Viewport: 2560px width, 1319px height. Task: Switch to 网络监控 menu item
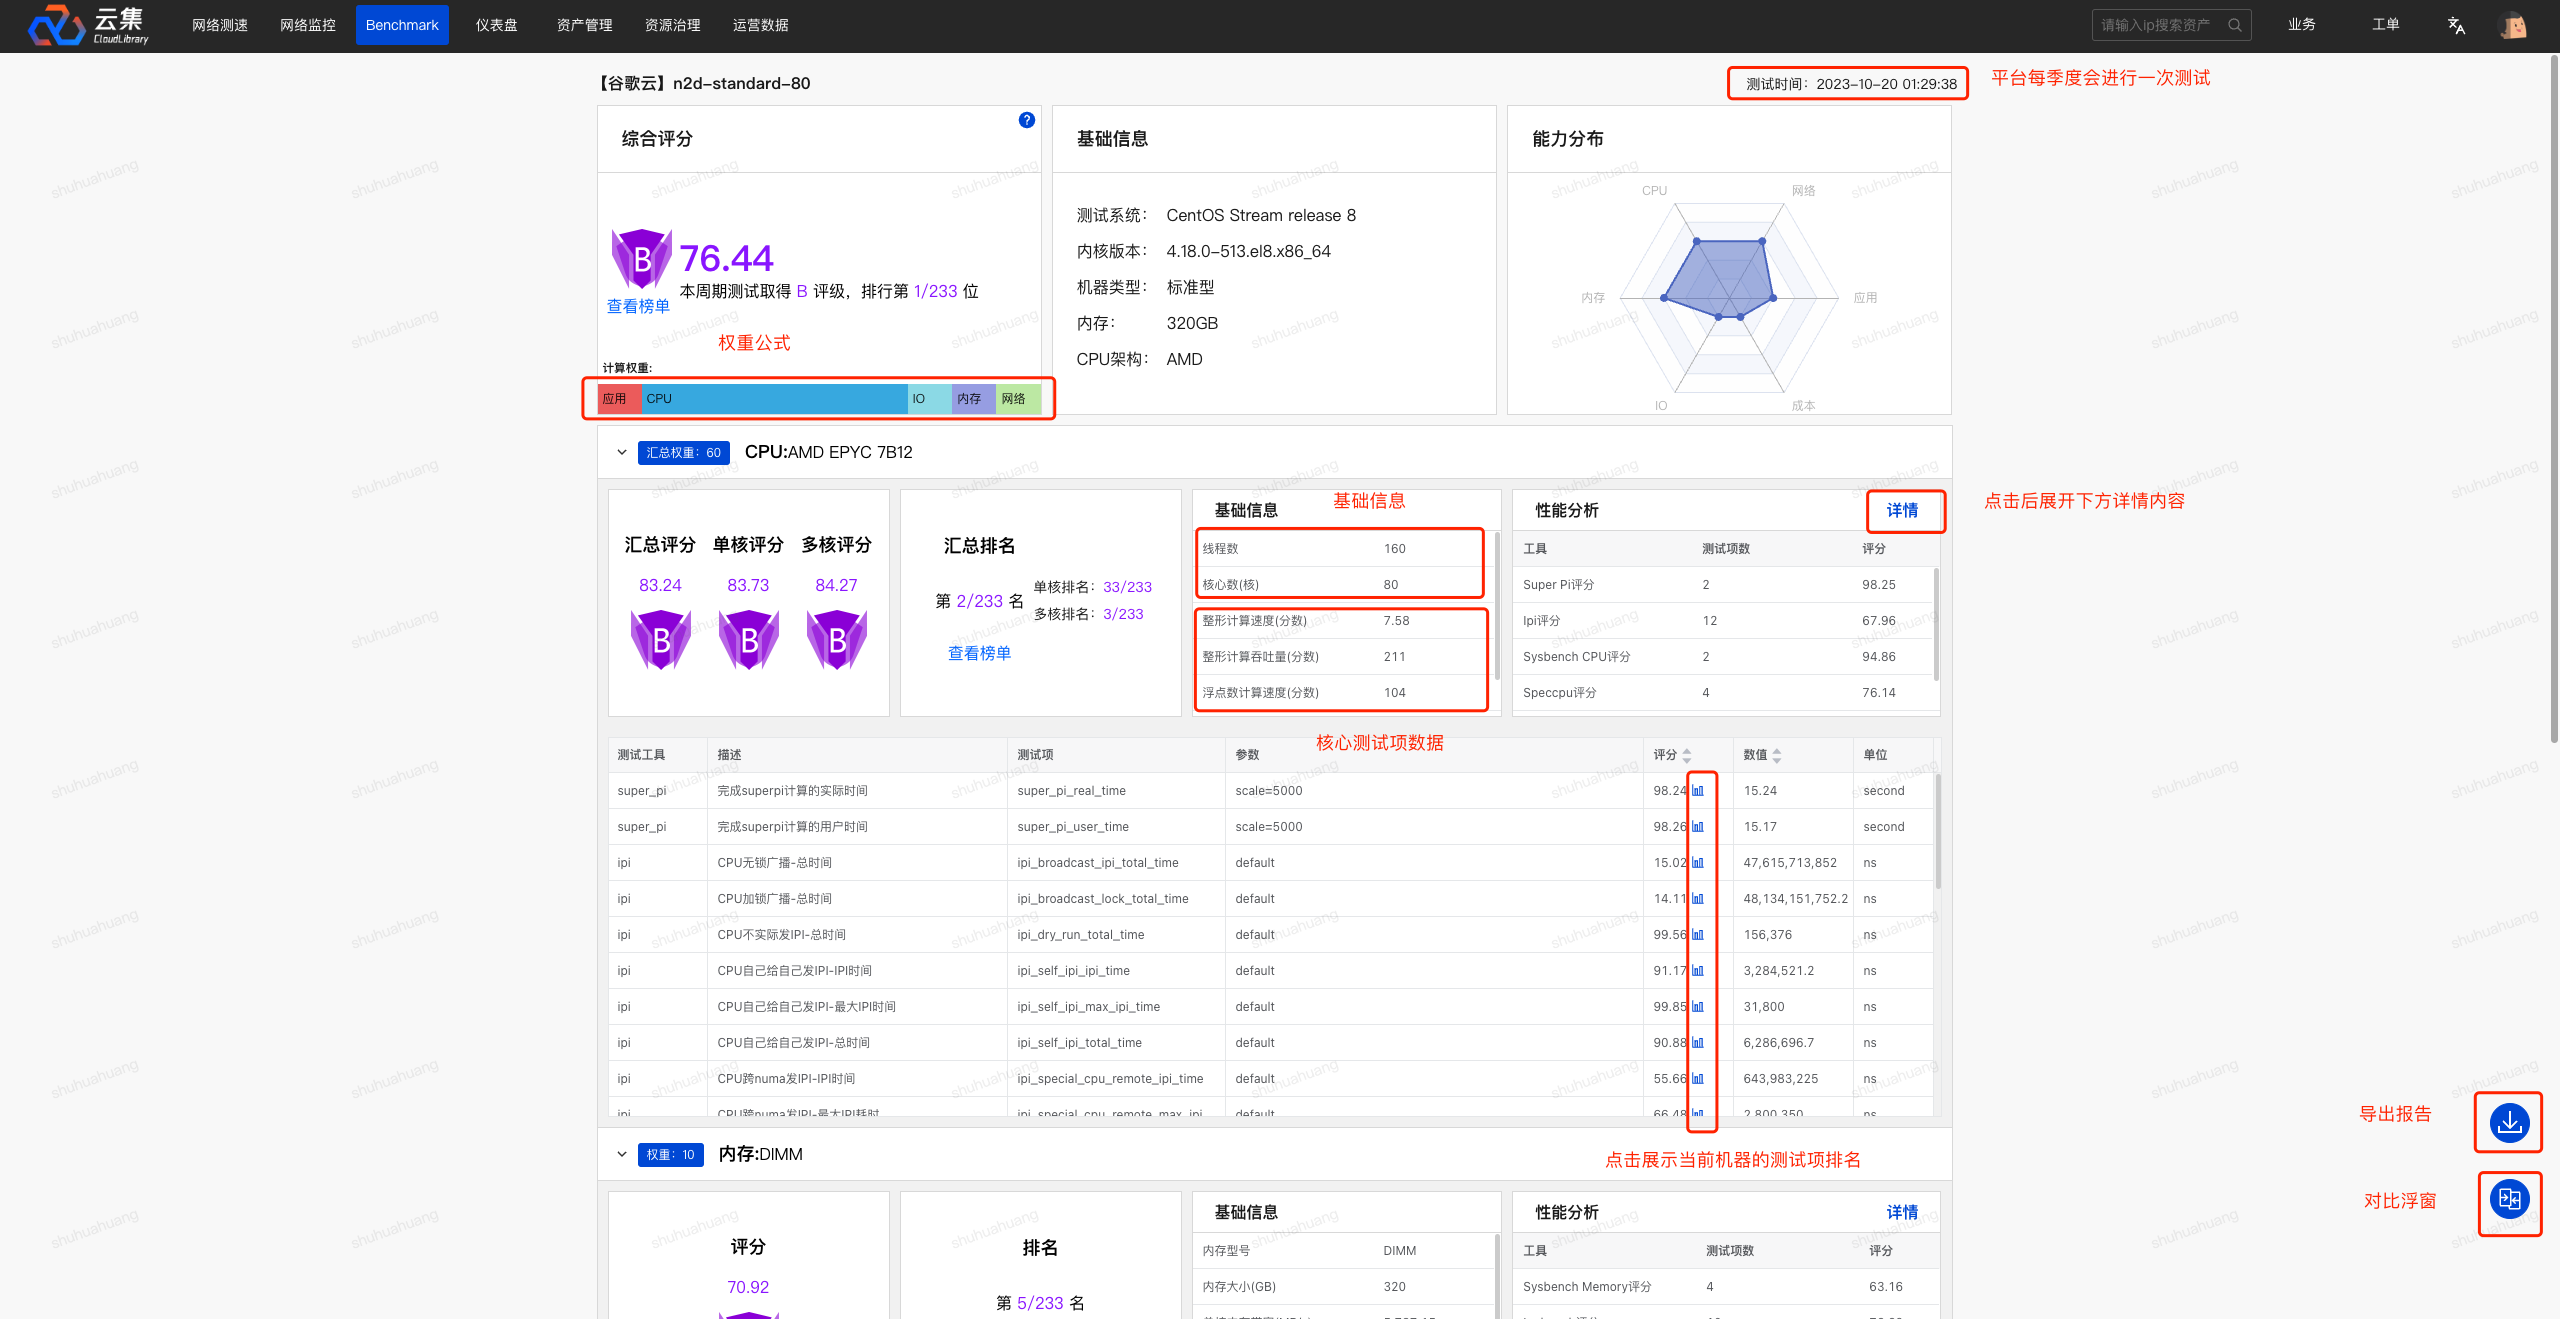tap(308, 25)
